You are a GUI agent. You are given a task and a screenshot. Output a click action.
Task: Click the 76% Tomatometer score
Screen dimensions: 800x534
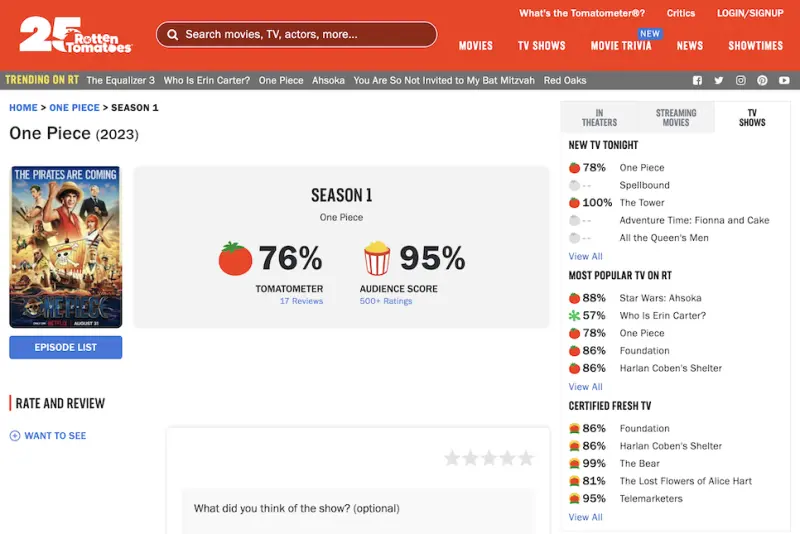coord(290,258)
